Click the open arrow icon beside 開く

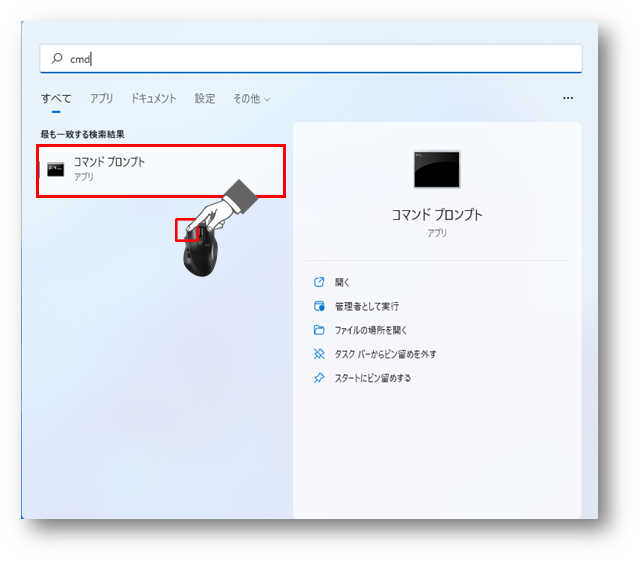click(319, 282)
